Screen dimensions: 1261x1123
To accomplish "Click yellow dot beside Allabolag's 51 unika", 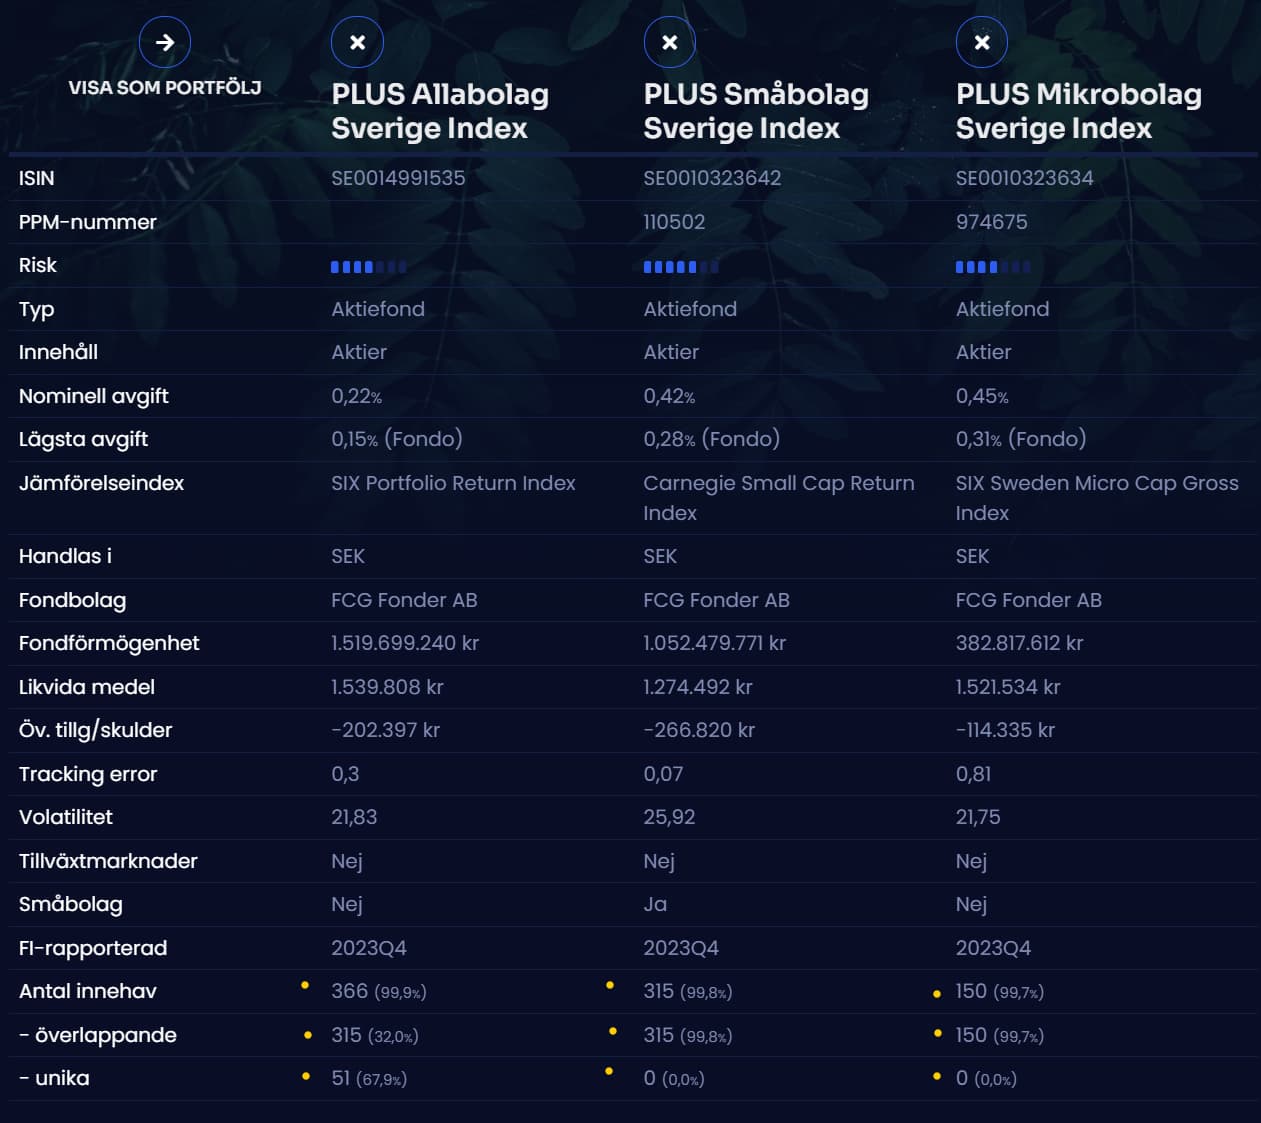I will coord(305,1076).
